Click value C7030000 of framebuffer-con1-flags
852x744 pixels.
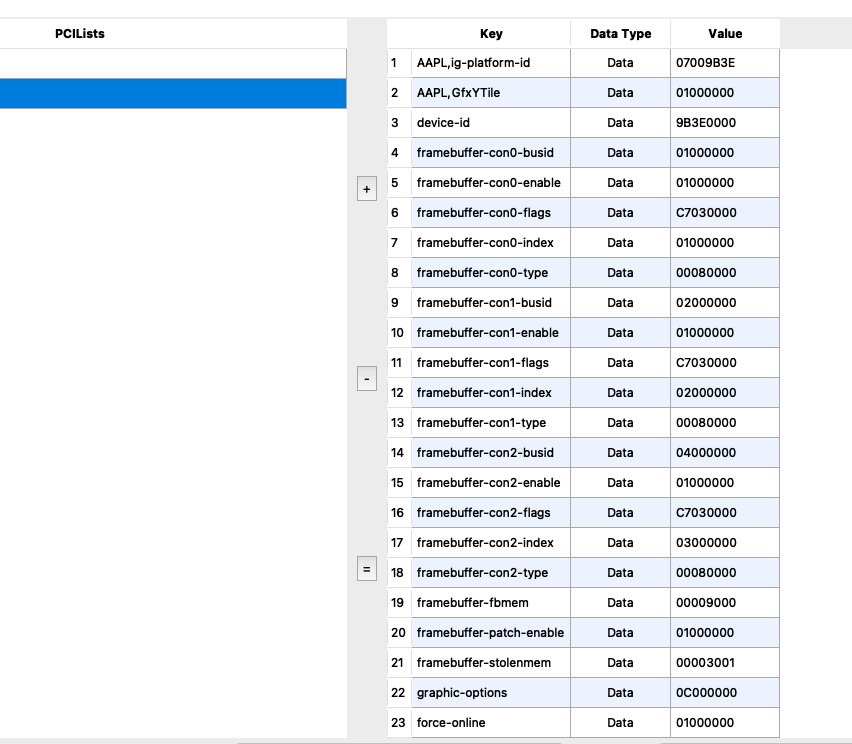click(x=725, y=362)
